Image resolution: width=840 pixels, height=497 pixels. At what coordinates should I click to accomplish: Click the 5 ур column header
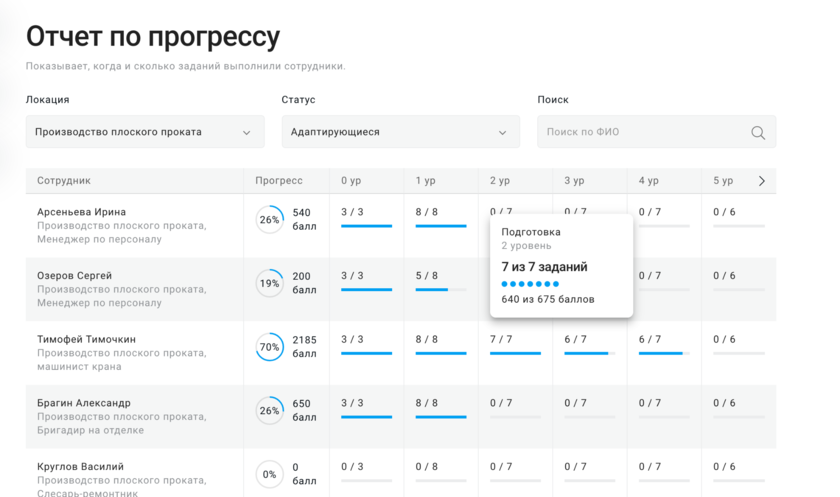coord(723,181)
